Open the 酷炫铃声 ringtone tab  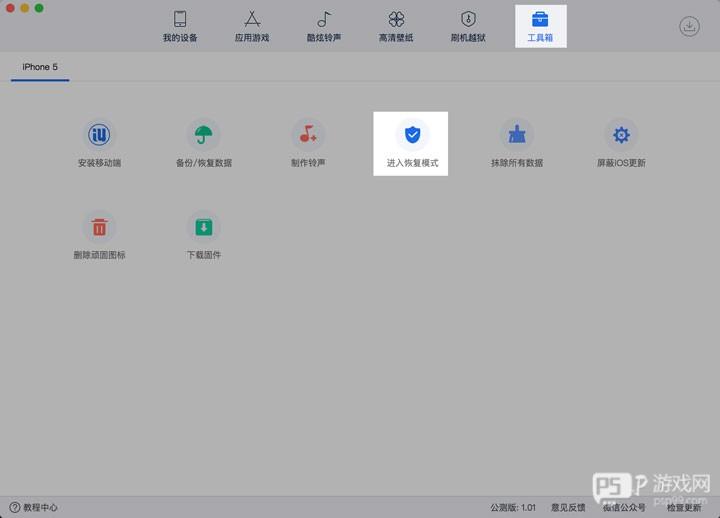(324, 27)
